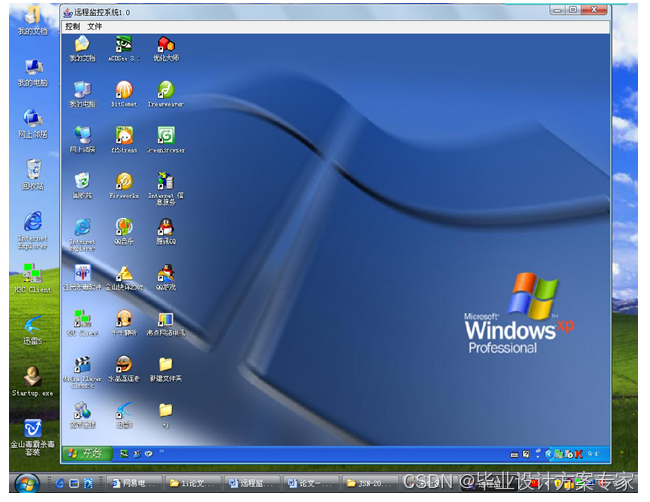Click the 宽带连接 shortcut icon
The image size is (650, 502).
click(x=82, y=415)
